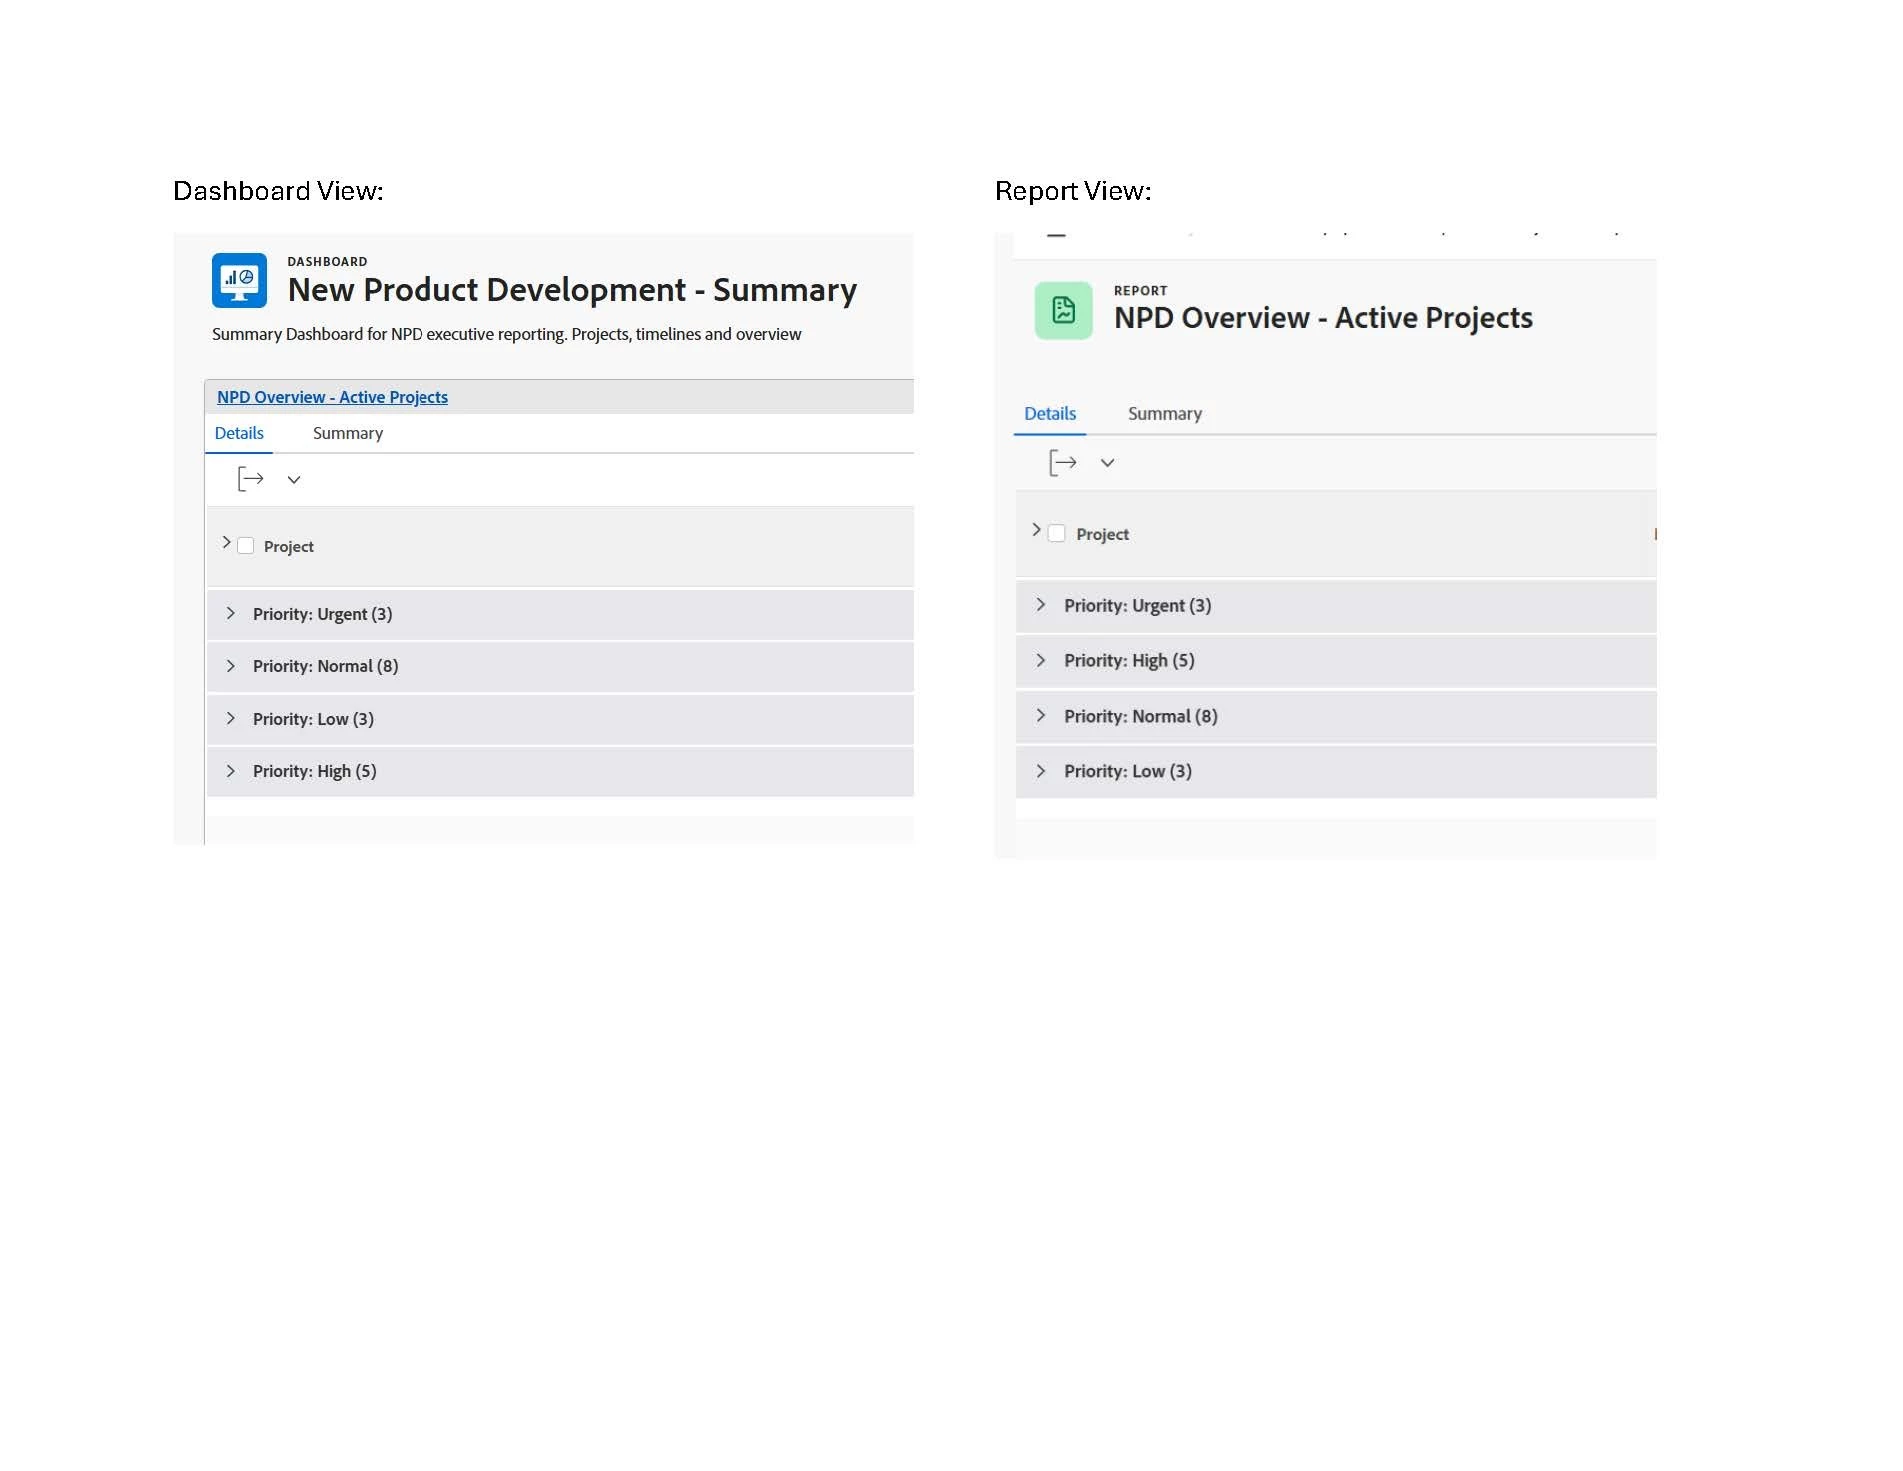Expand Project header chevron in Dashboard view

click(x=226, y=542)
